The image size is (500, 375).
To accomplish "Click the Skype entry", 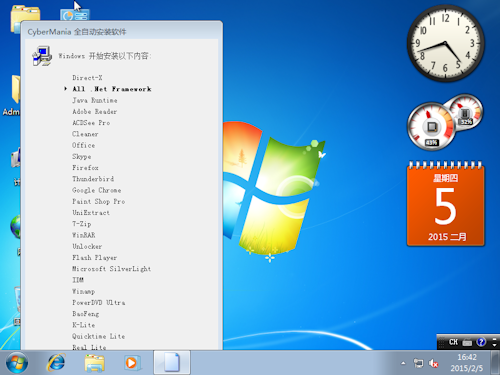I will point(82,156).
